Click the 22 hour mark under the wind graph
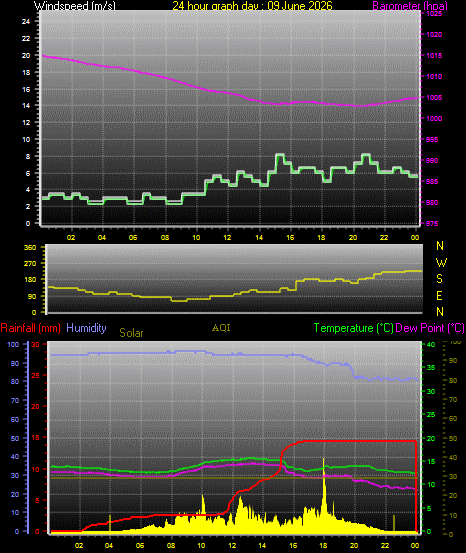 point(384,237)
